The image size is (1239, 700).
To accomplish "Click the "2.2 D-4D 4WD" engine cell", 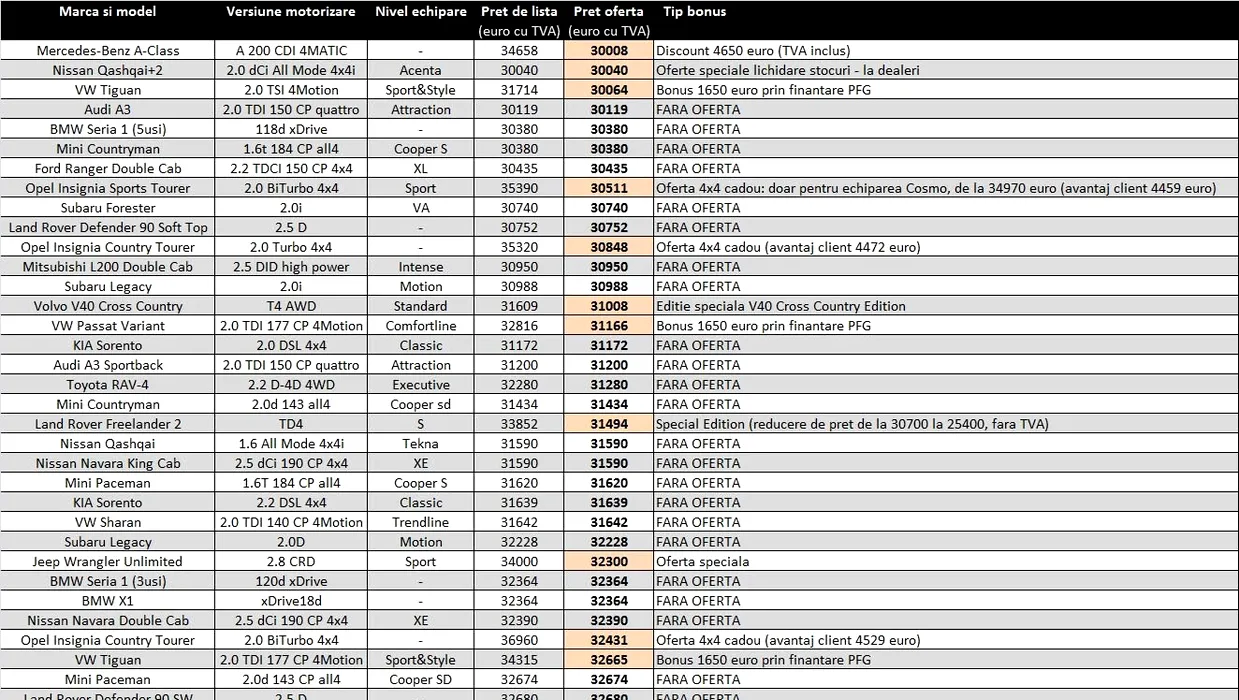I will click(x=291, y=385).
